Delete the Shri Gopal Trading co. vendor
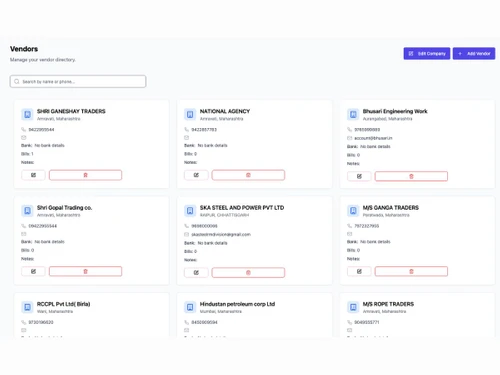The image size is (500, 375). [85, 271]
